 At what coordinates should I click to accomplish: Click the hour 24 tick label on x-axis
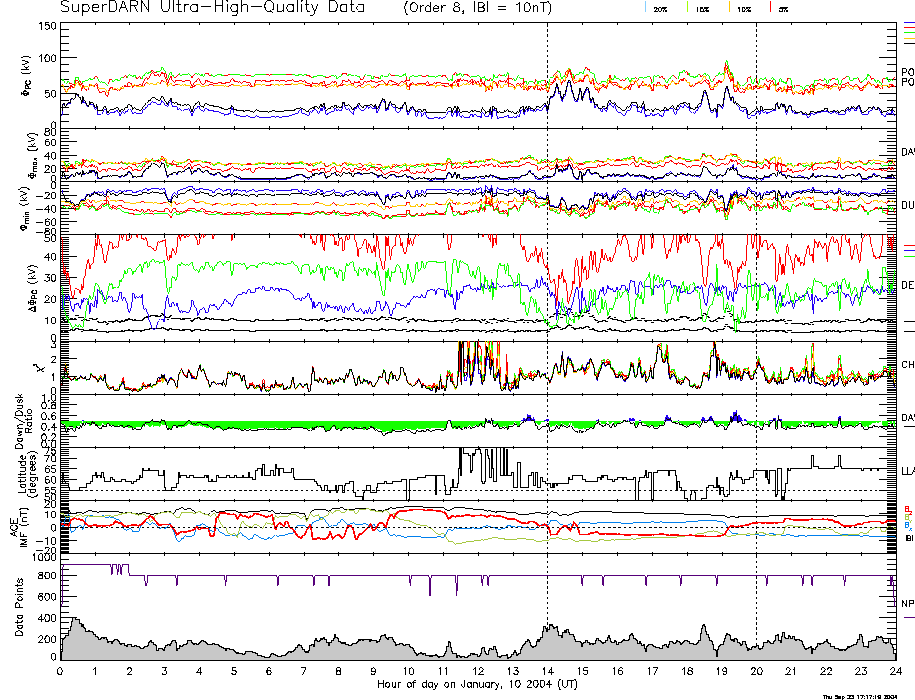895,672
